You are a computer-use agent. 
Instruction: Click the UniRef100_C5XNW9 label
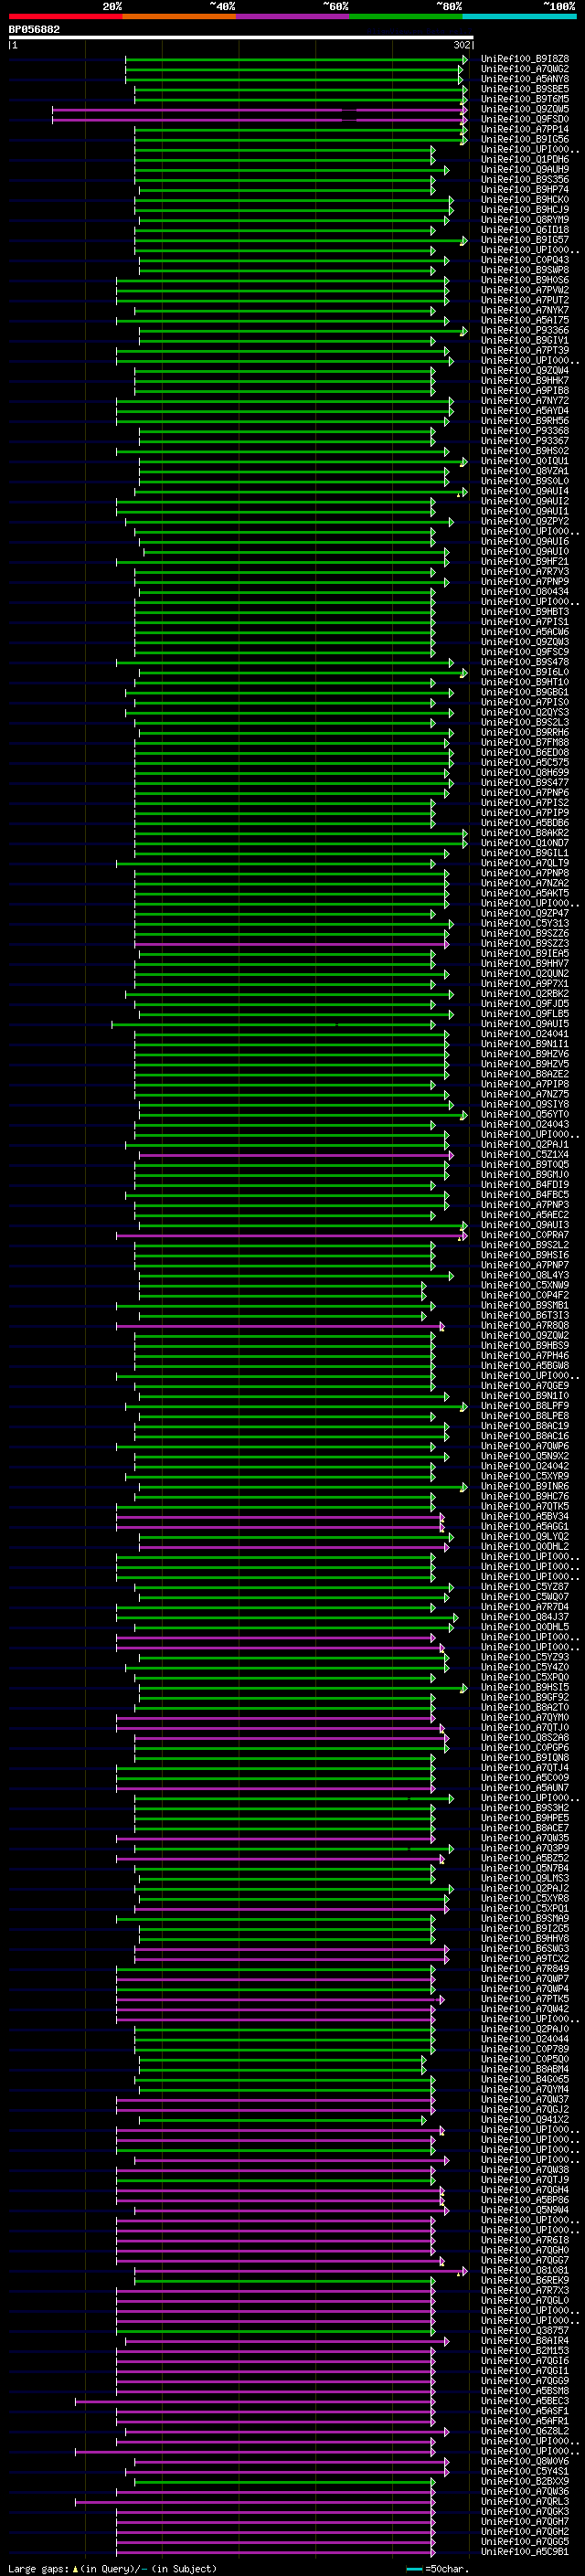coord(525,1286)
